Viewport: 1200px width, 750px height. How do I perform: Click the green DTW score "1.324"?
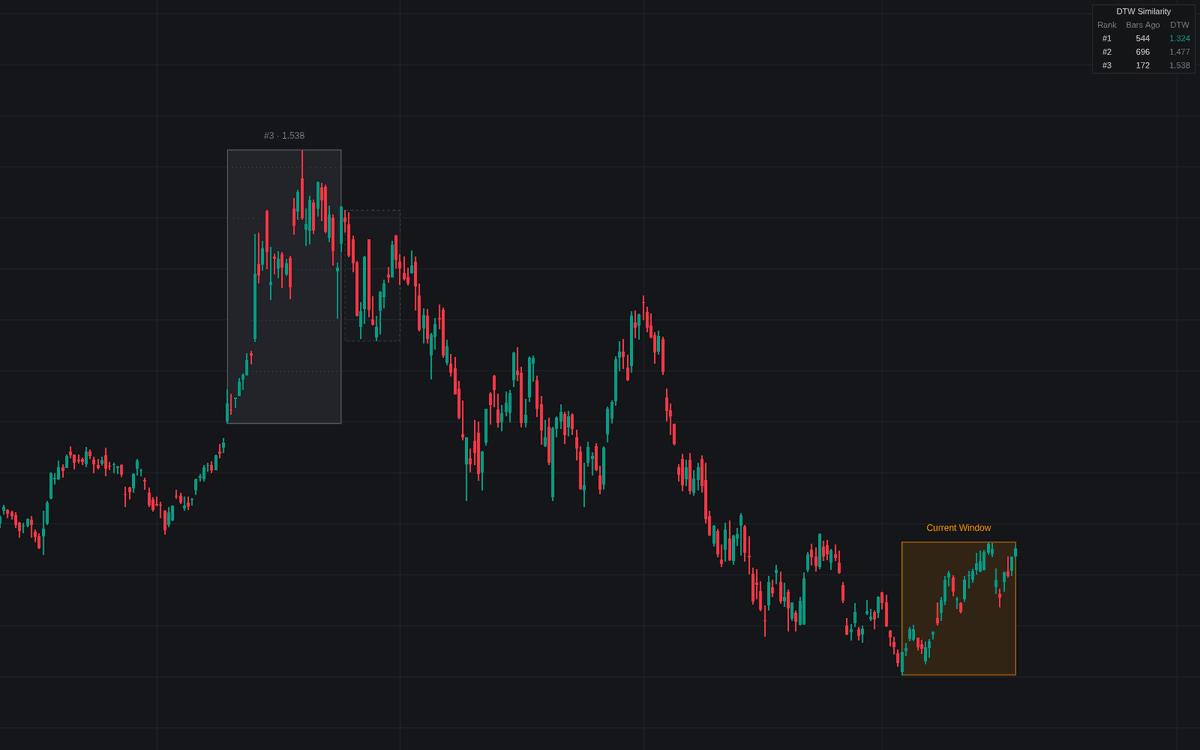(1180, 38)
